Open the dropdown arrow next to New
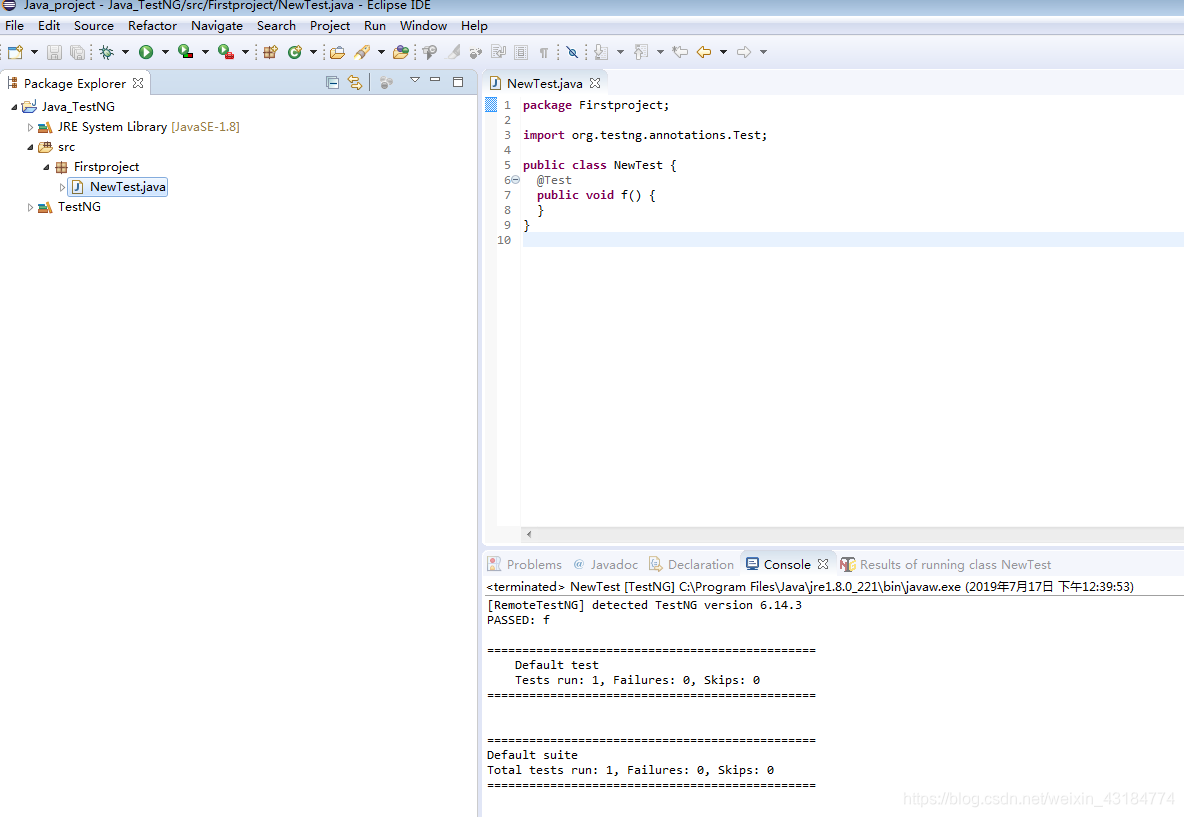Screen dimensions: 1184x817 click(34, 52)
